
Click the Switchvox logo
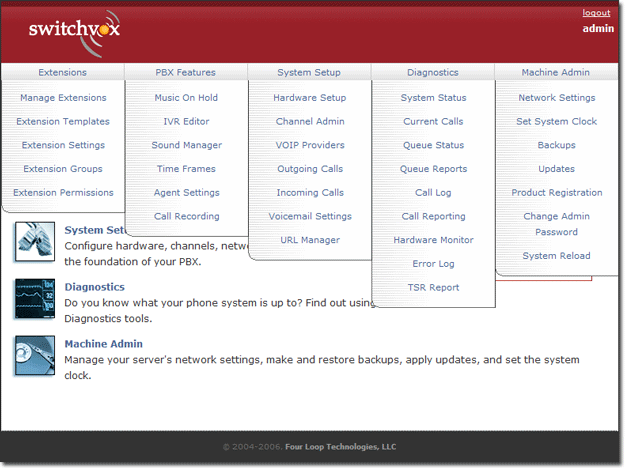coord(74,33)
